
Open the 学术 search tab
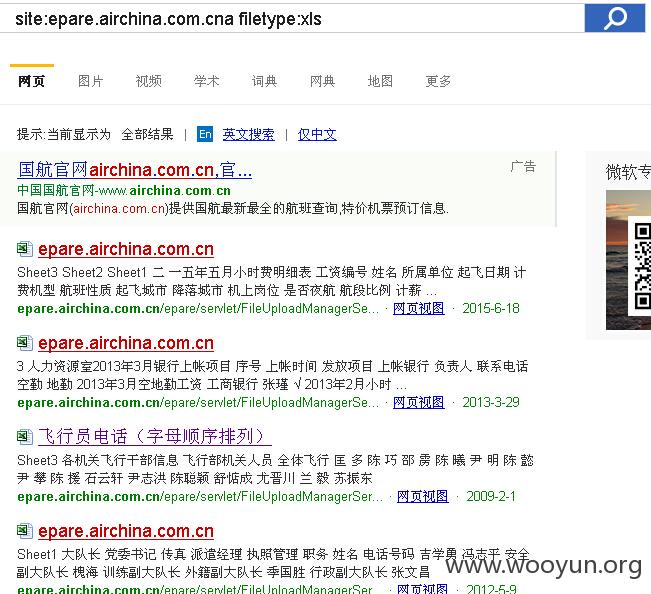[x=206, y=81]
